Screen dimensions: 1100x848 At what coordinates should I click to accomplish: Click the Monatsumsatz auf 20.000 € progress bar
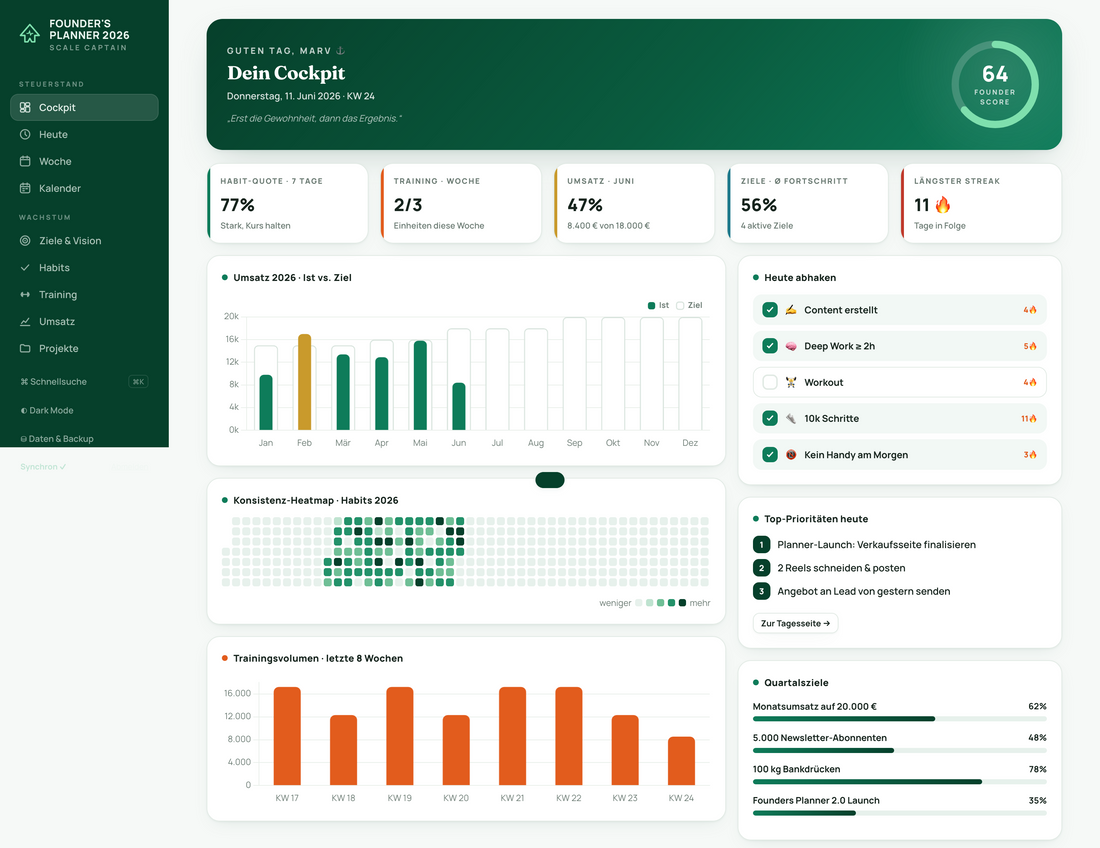[899, 719]
